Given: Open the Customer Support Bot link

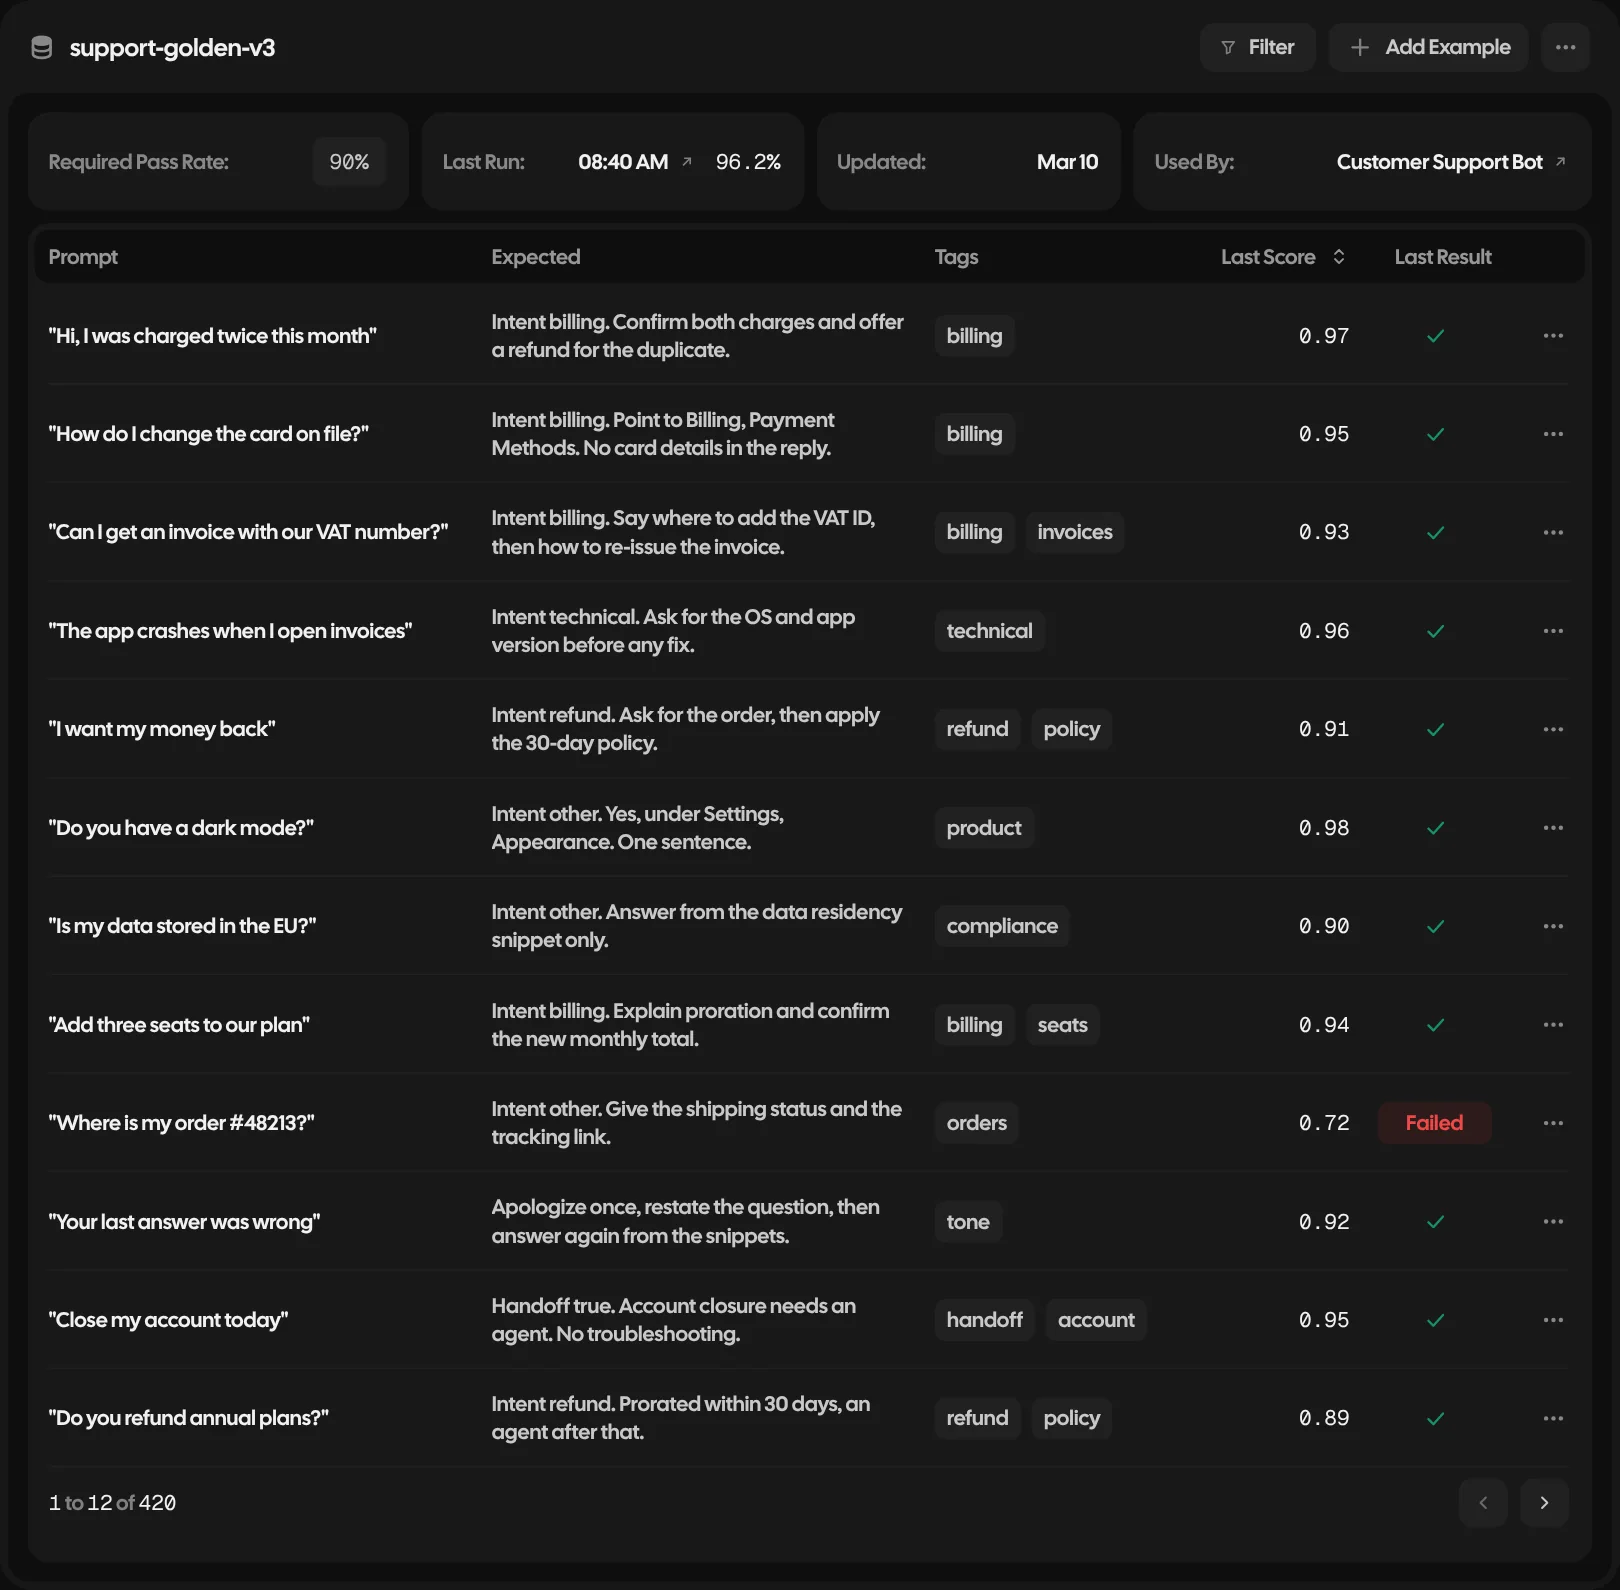Looking at the screenshot, I should tap(1451, 162).
